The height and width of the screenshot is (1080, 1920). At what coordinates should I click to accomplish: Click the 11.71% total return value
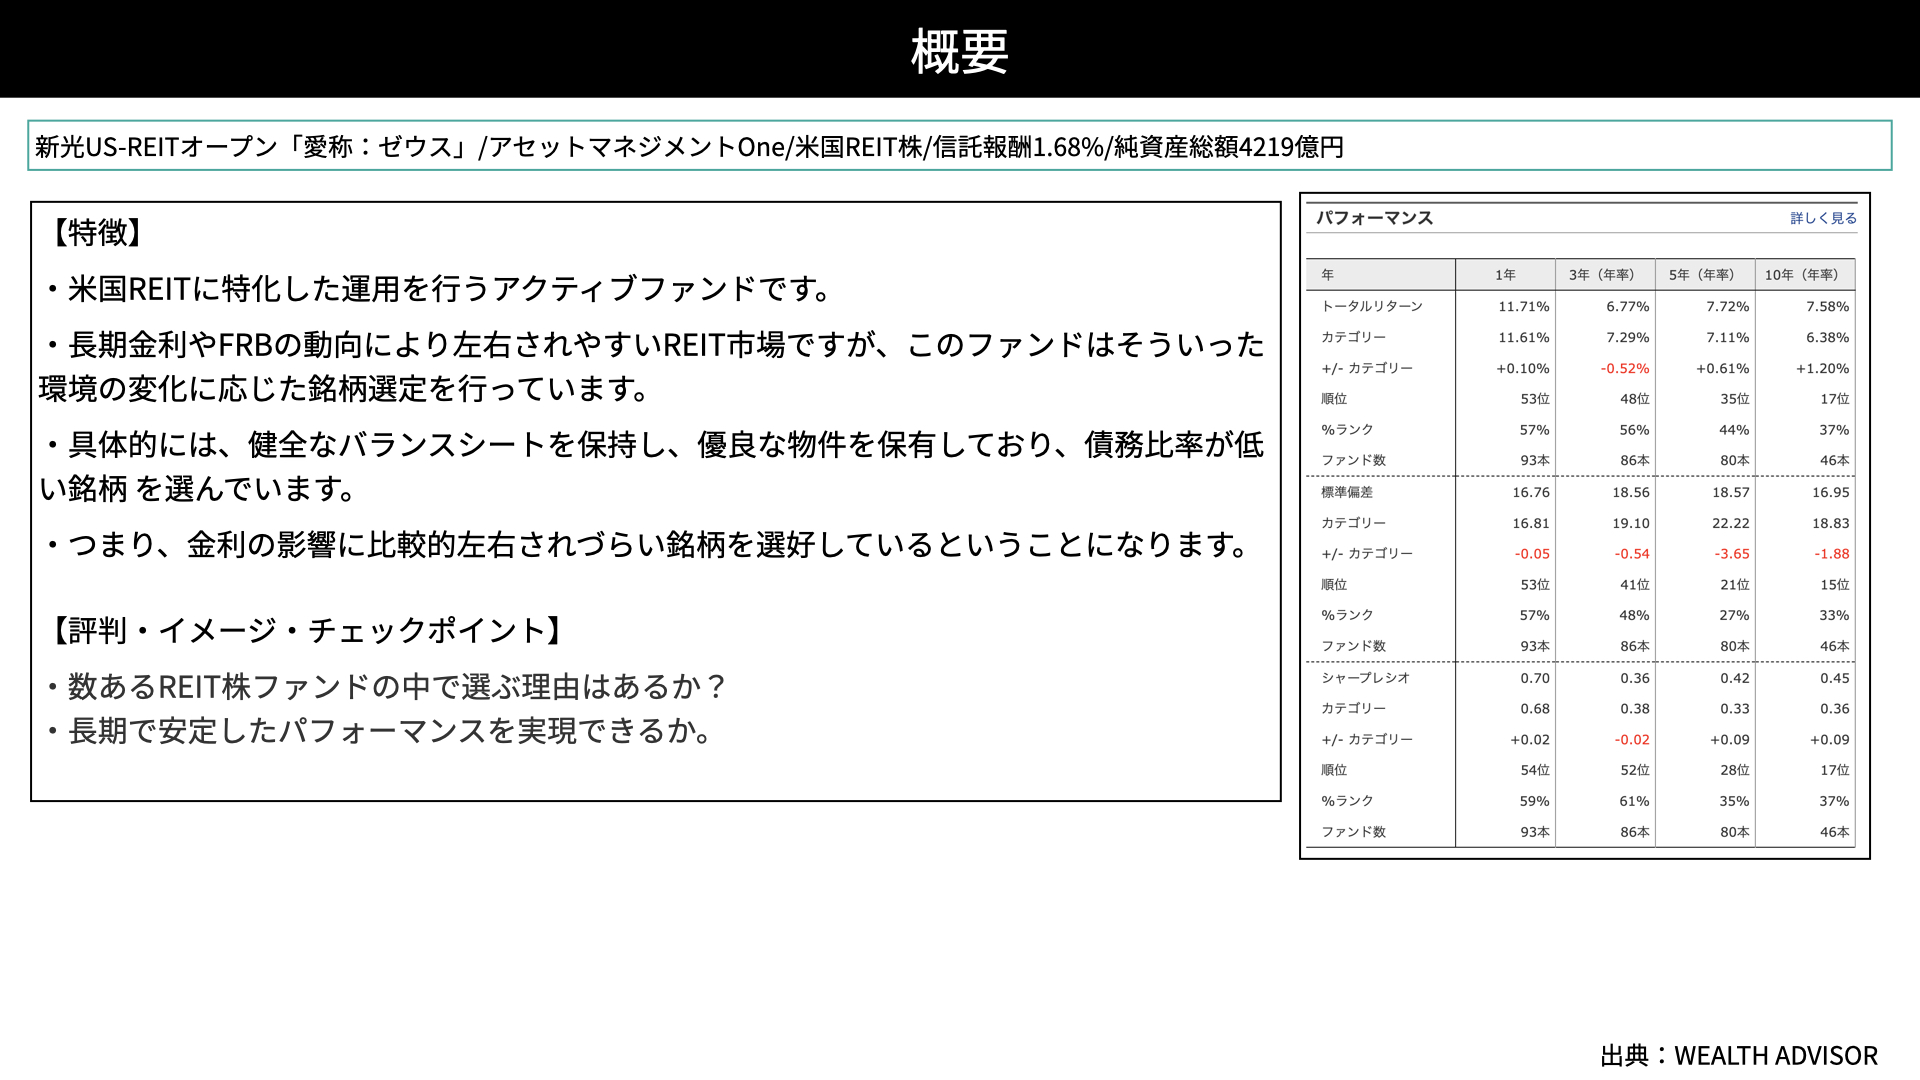point(1524,307)
